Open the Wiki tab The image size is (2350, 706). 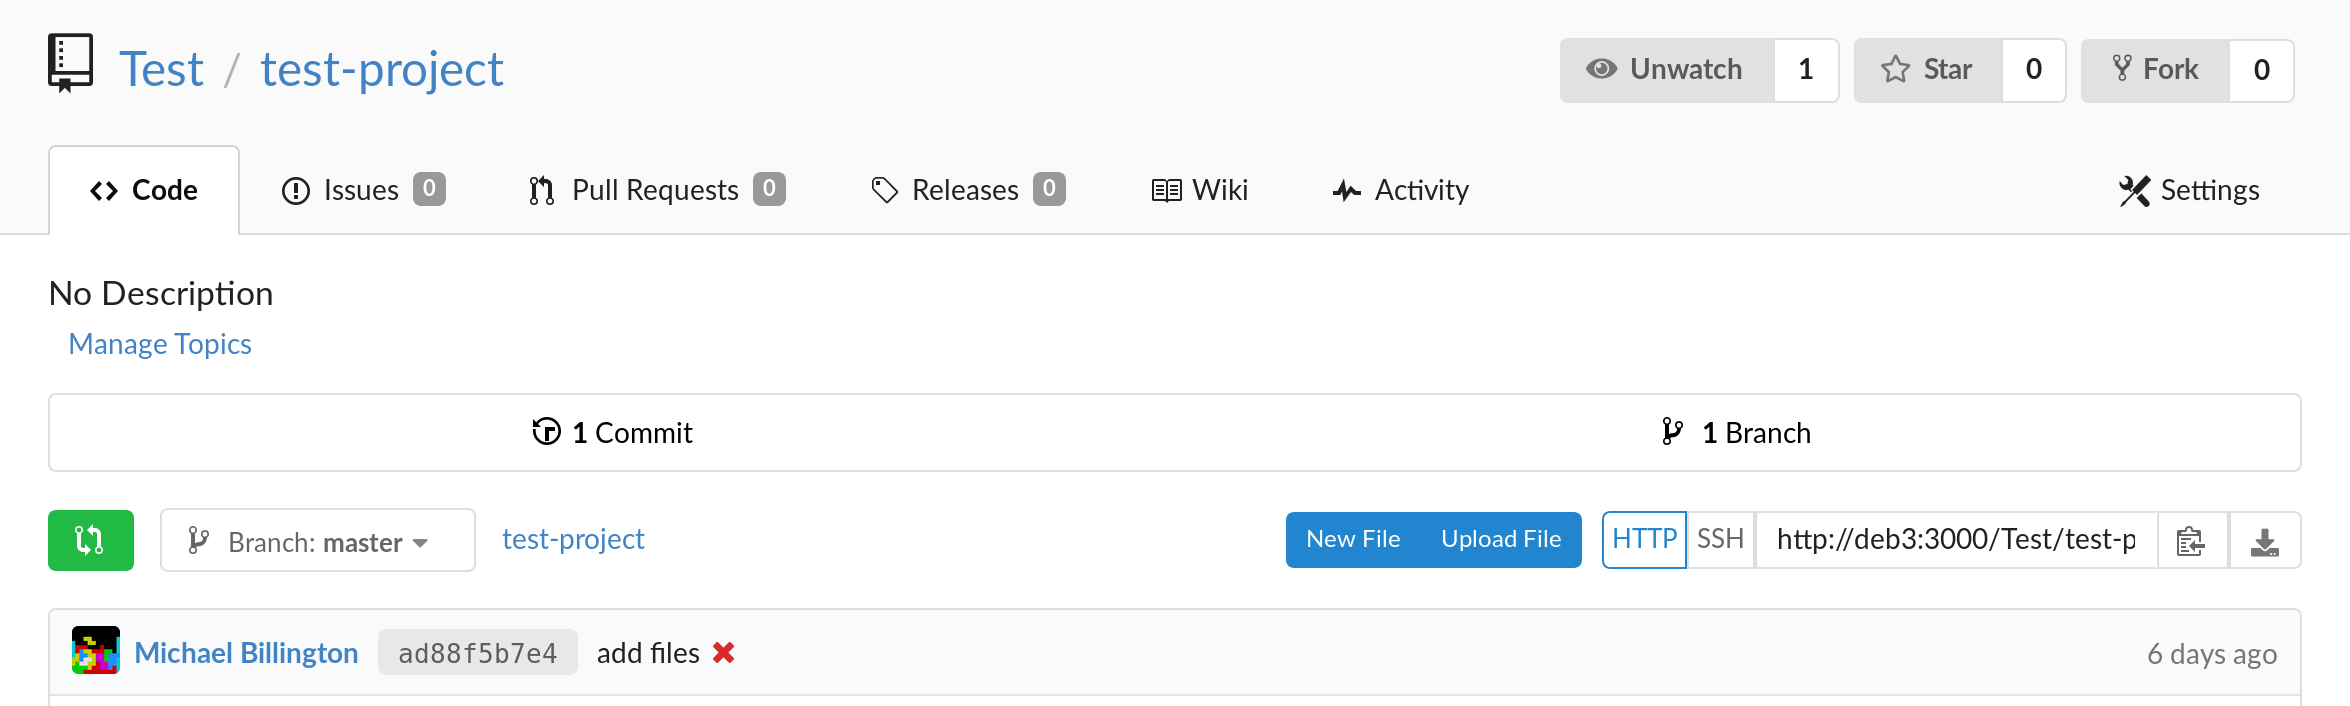point(1200,190)
